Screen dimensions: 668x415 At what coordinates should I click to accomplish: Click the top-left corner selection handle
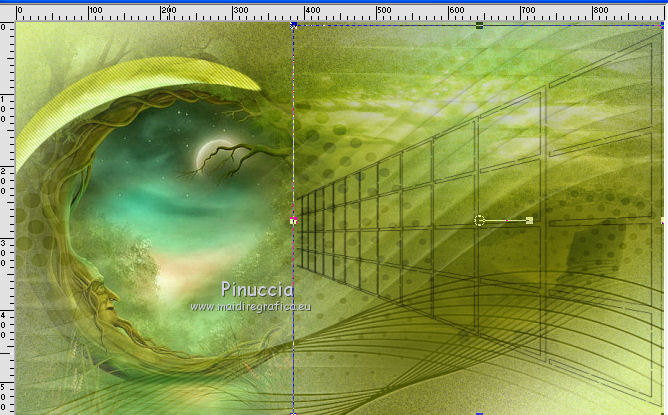click(294, 26)
